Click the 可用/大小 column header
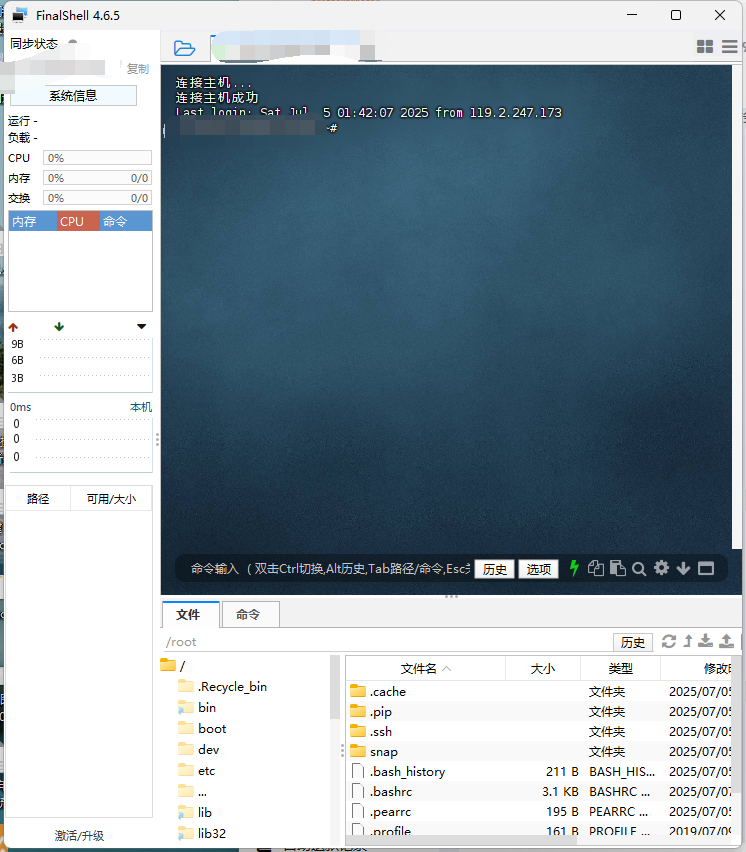This screenshot has height=852, width=746. pos(111,498)
